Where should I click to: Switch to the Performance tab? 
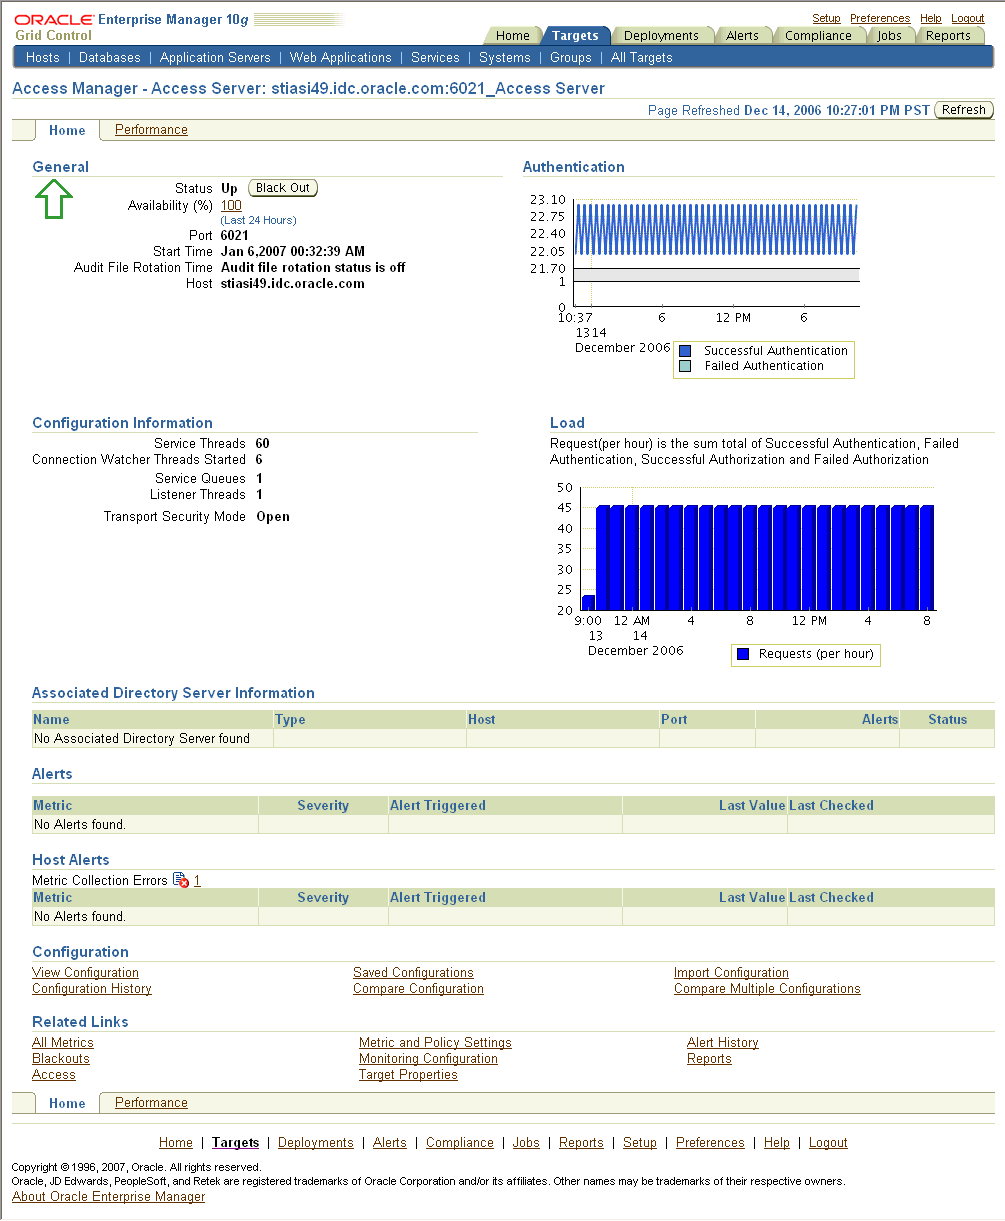[x=150, y=129]
